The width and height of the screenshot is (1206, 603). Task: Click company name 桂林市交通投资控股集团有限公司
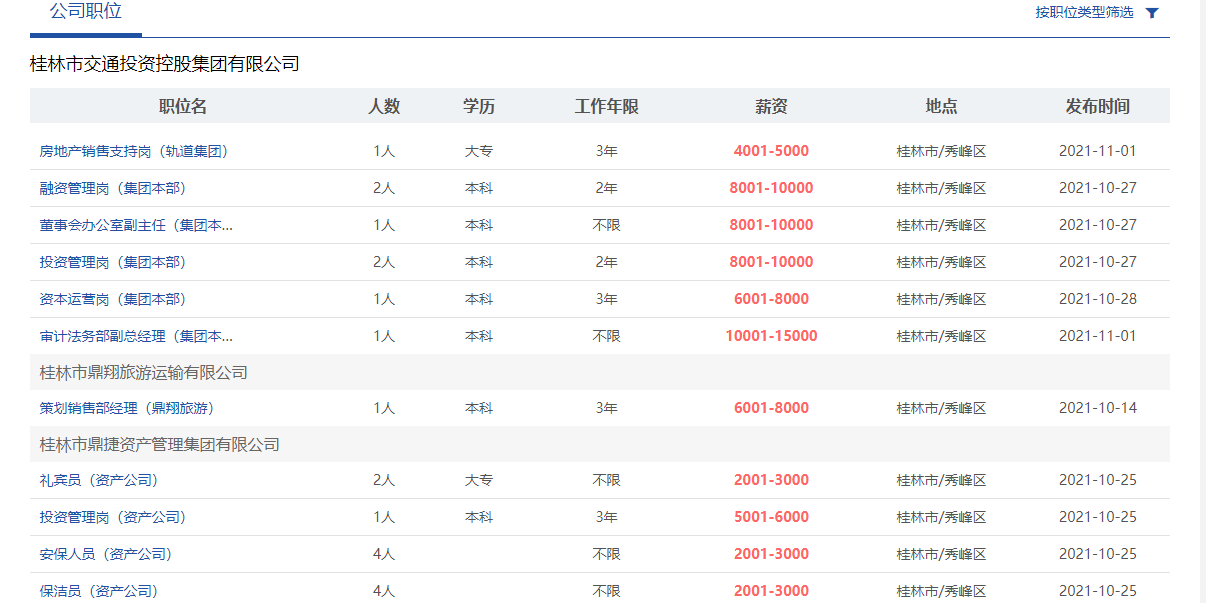(x=165, y=64)
